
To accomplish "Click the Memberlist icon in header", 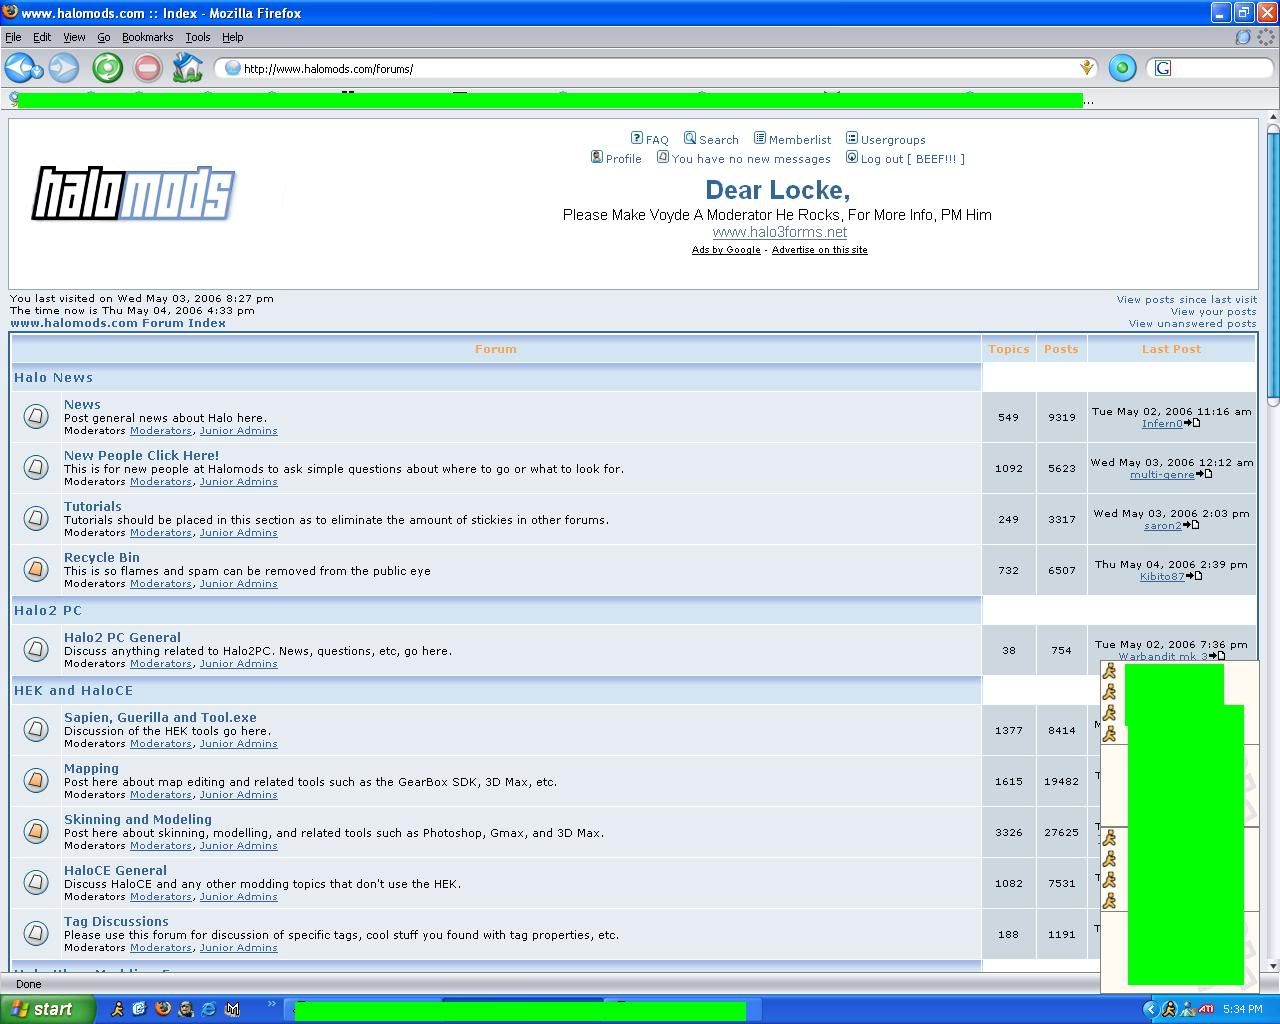I will tap(759, 138).
